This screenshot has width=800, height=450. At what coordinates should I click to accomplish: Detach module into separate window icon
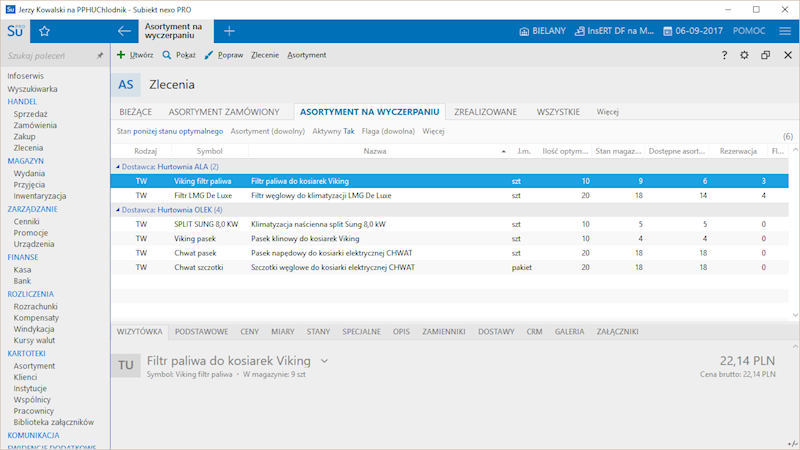tap(765, 55)
